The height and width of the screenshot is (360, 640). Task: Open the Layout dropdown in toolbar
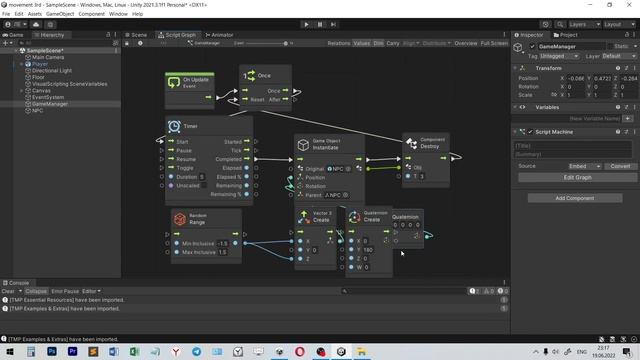(x=620, y=24)
